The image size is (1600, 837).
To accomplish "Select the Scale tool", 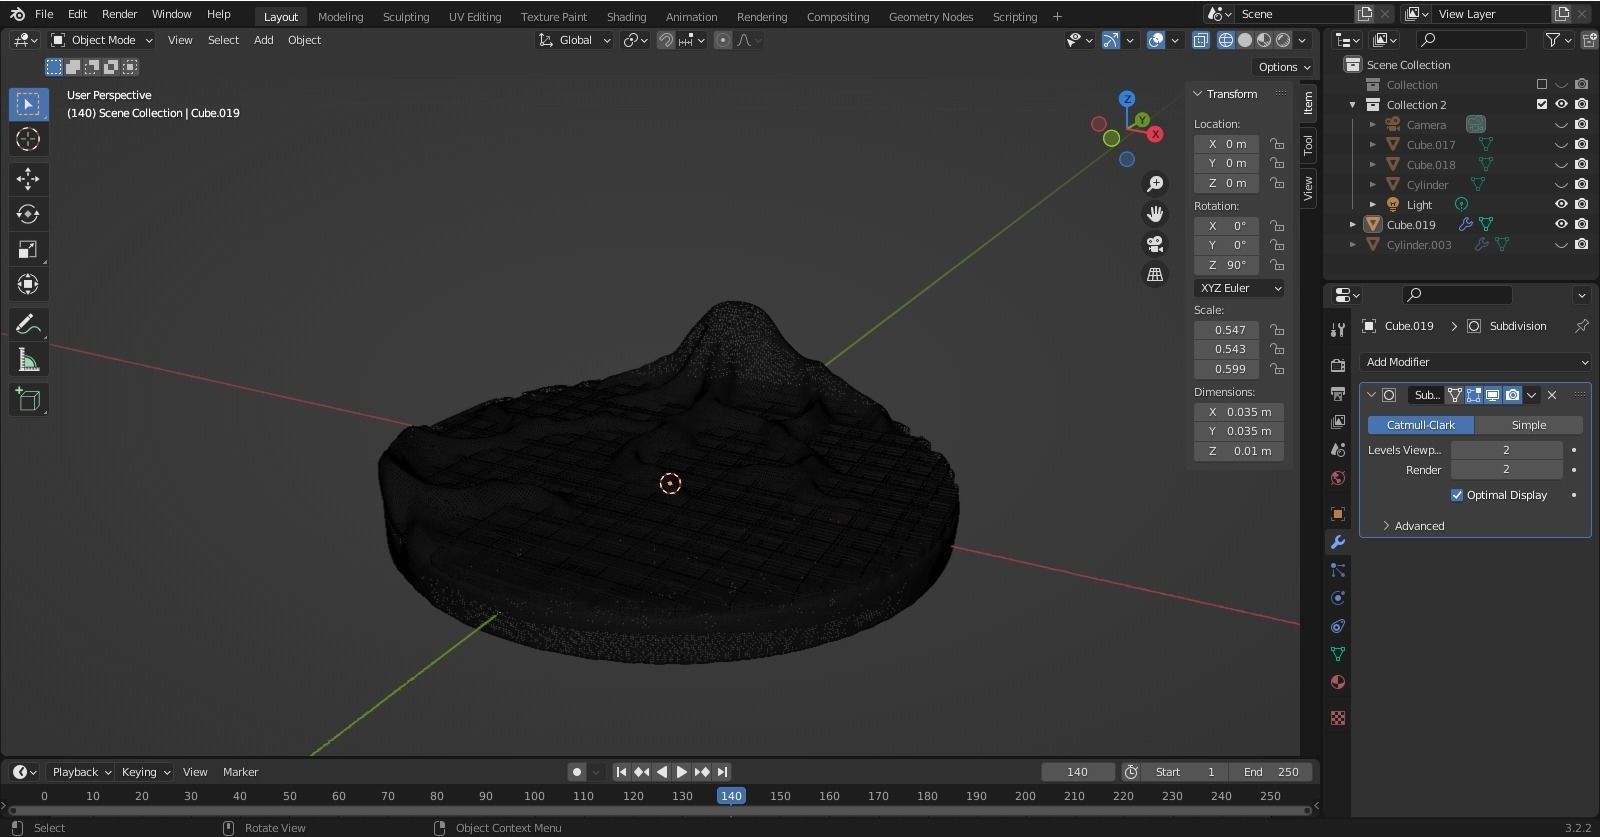I will point(28,249).
